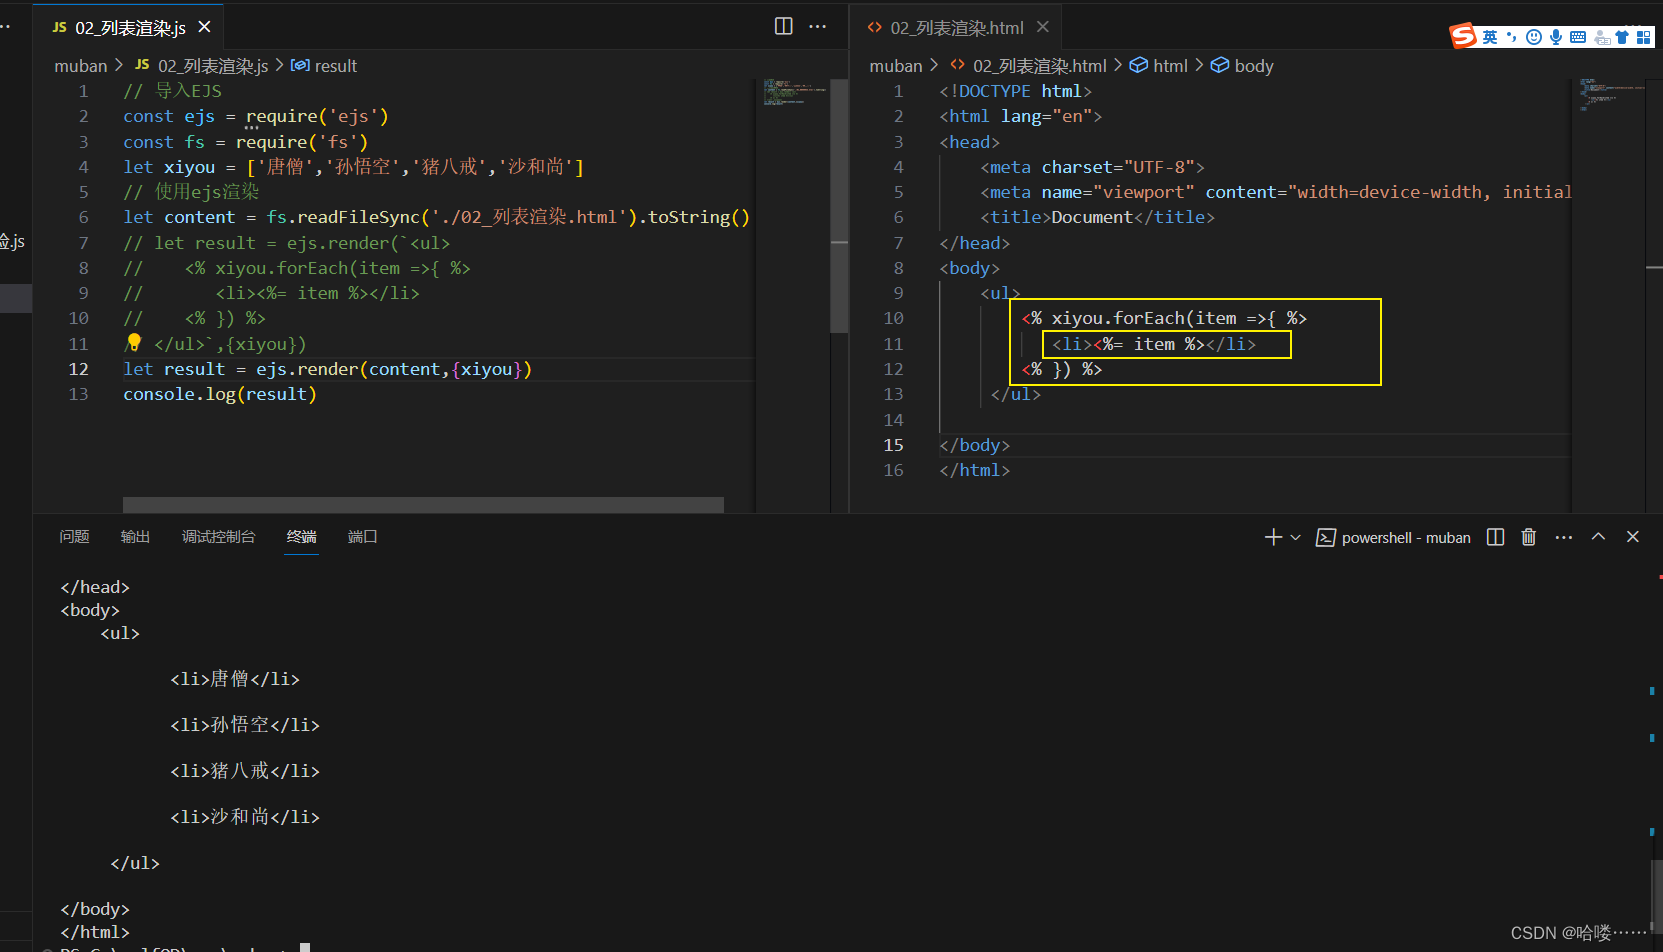Close the terminal panel
The image size is (1663, 952).
point(1633,537)
